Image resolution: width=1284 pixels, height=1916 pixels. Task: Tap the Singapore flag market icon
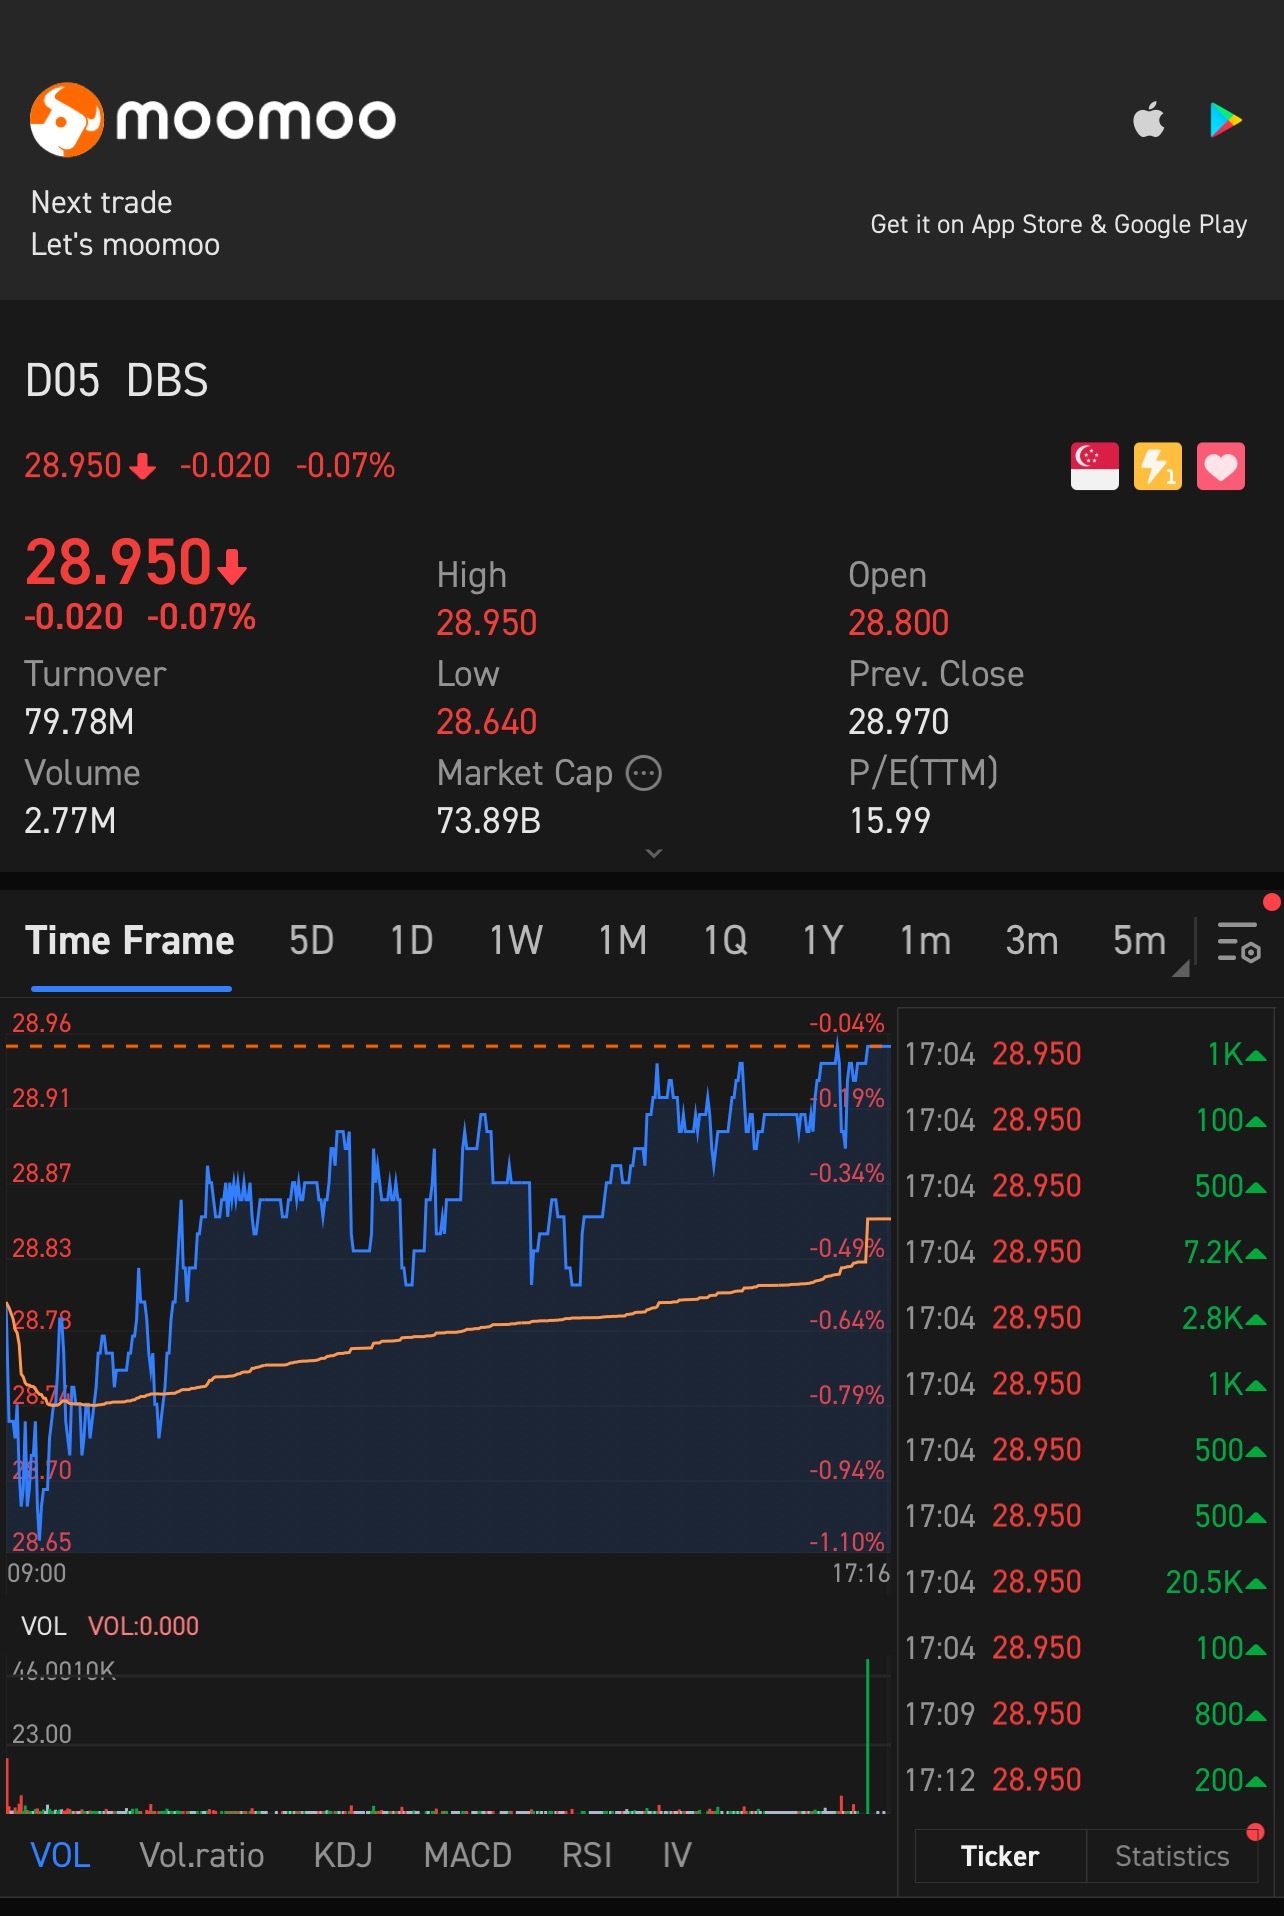pos(1094,466)
